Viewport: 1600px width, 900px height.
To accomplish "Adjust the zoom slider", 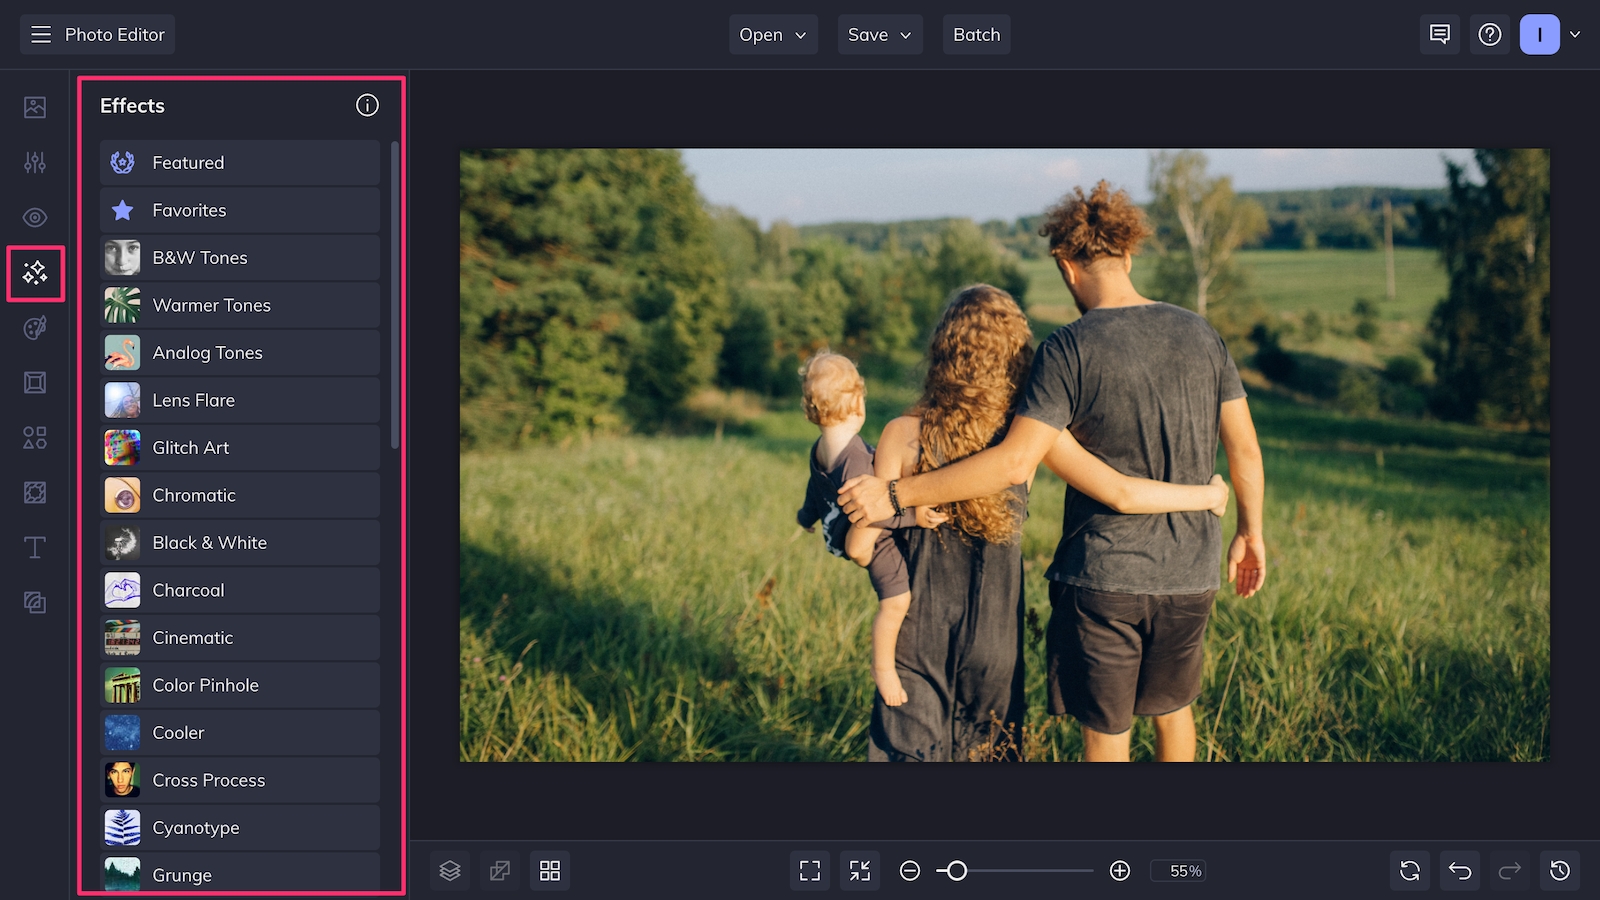I will click(955, 871).
